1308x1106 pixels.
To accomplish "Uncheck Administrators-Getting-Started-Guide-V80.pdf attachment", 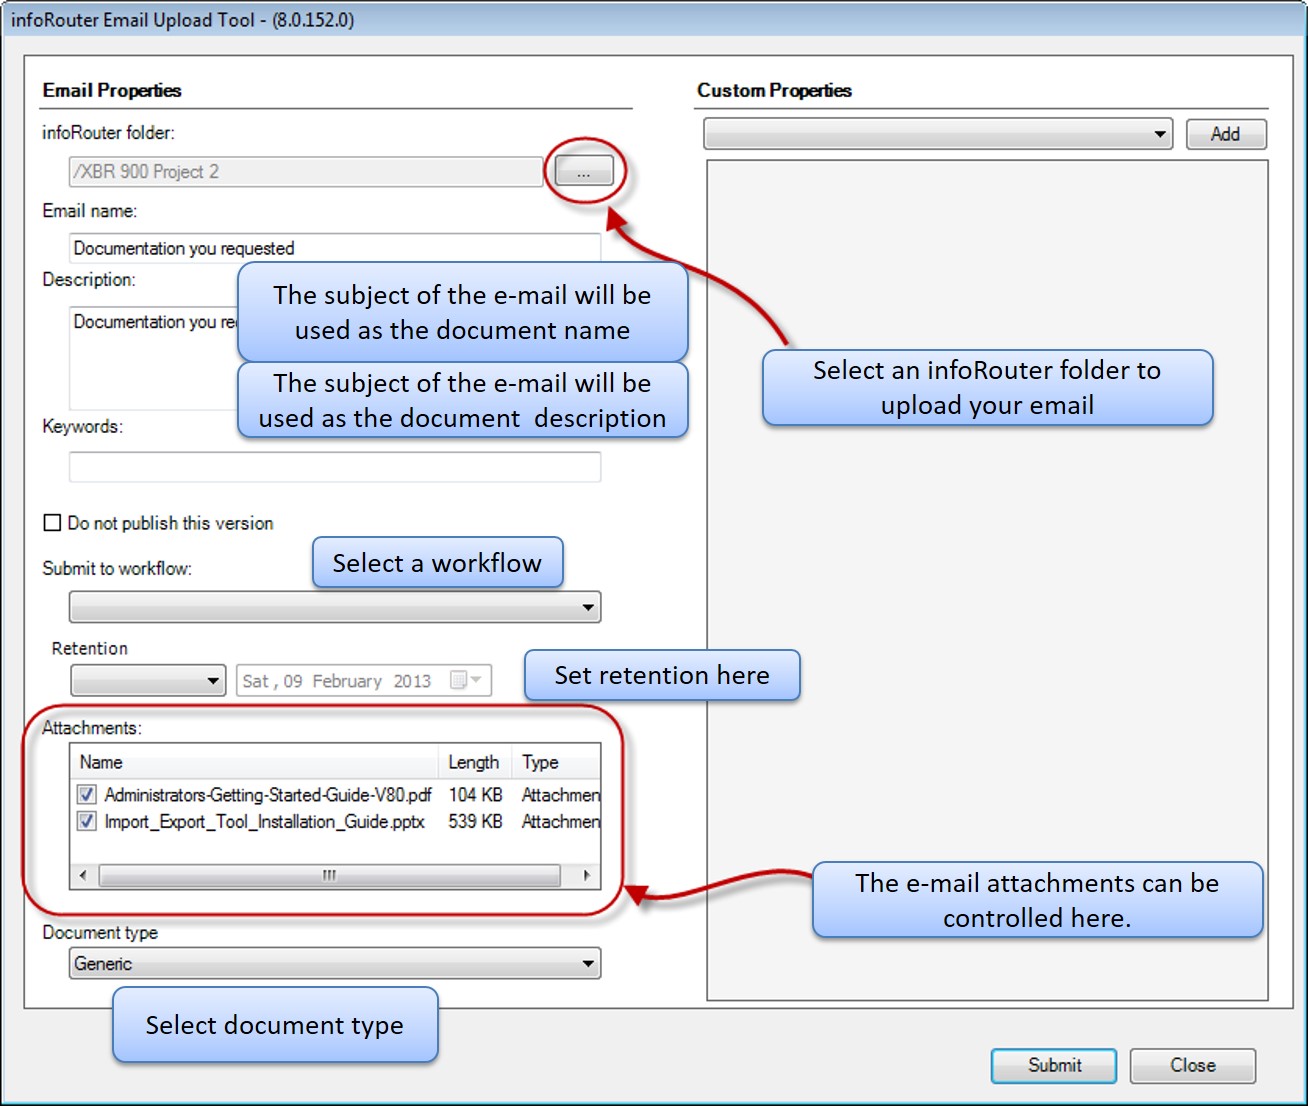I will [x=87, y=795].
